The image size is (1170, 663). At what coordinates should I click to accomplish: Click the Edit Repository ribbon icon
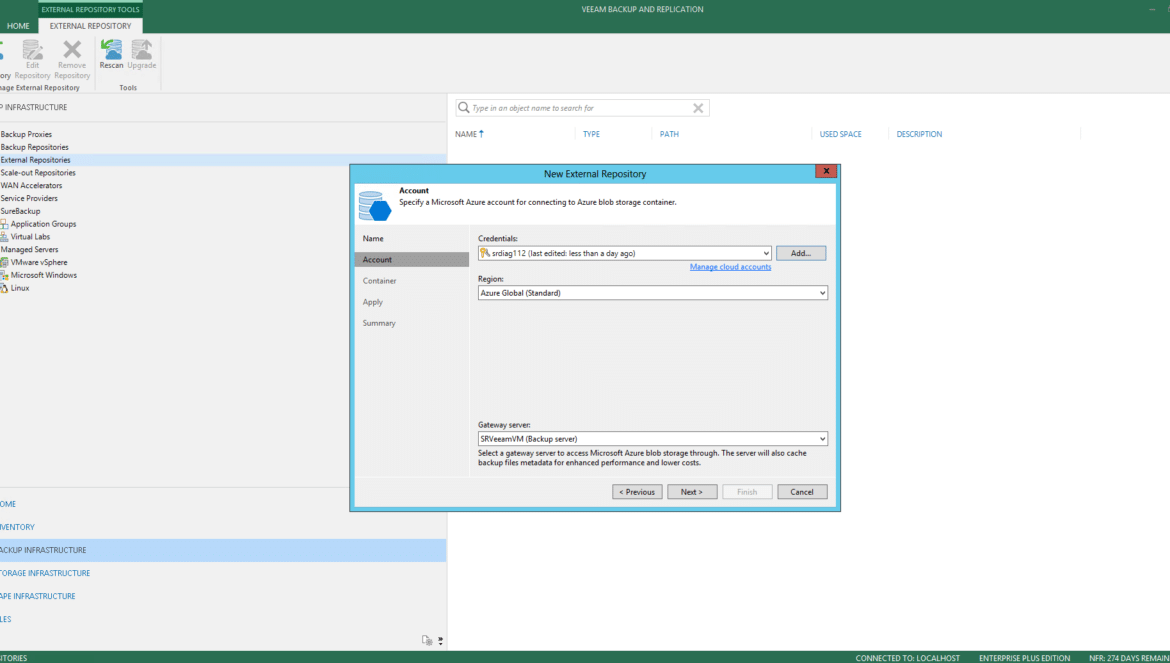pyautogui.click(x=32, y=50)
